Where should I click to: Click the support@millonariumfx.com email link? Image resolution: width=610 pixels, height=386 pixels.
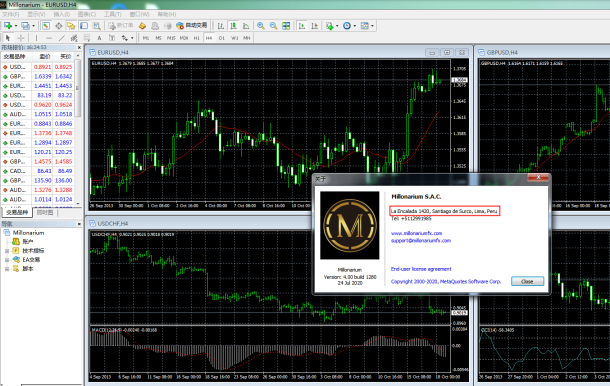click(x=421, y=240)
